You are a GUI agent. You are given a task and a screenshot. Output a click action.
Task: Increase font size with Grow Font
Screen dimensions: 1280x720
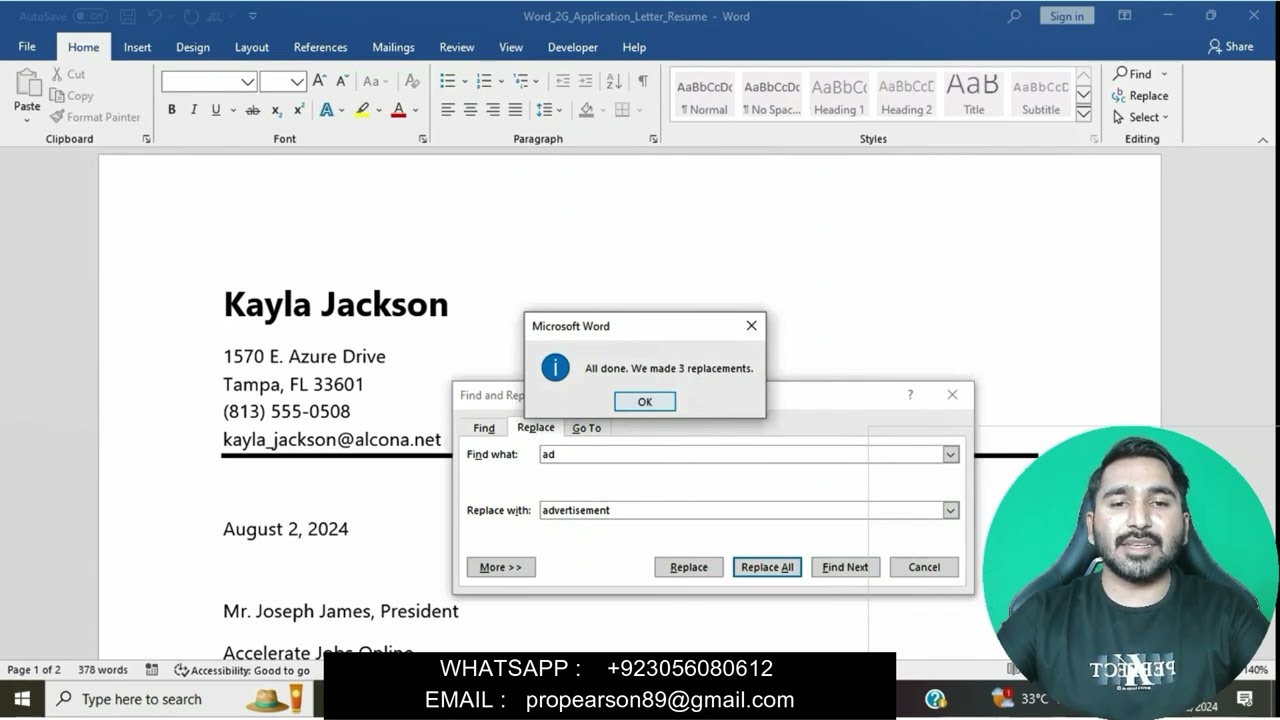(x=319, y=81)
